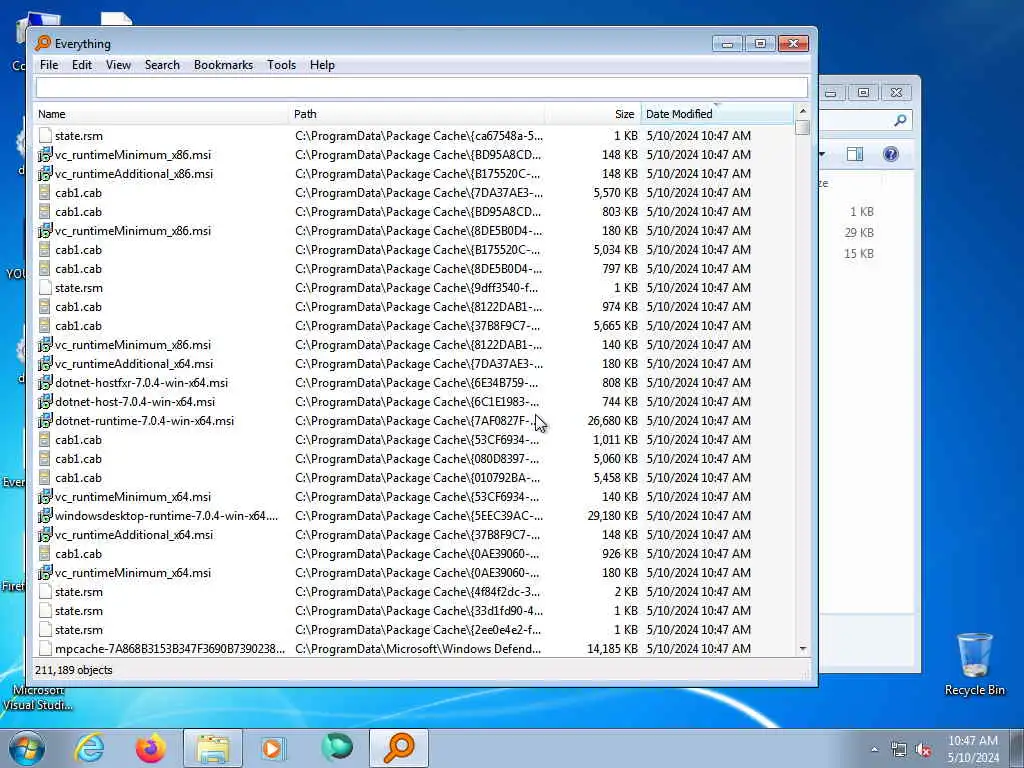
Task: Click path of the {9dff3540-f row
Action: point(417,287)
